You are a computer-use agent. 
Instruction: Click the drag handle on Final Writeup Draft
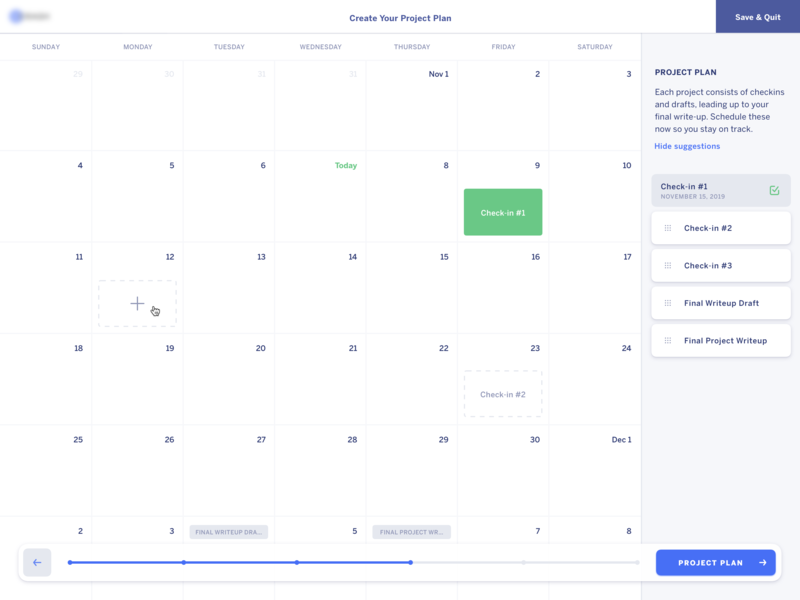pos(668,302)
